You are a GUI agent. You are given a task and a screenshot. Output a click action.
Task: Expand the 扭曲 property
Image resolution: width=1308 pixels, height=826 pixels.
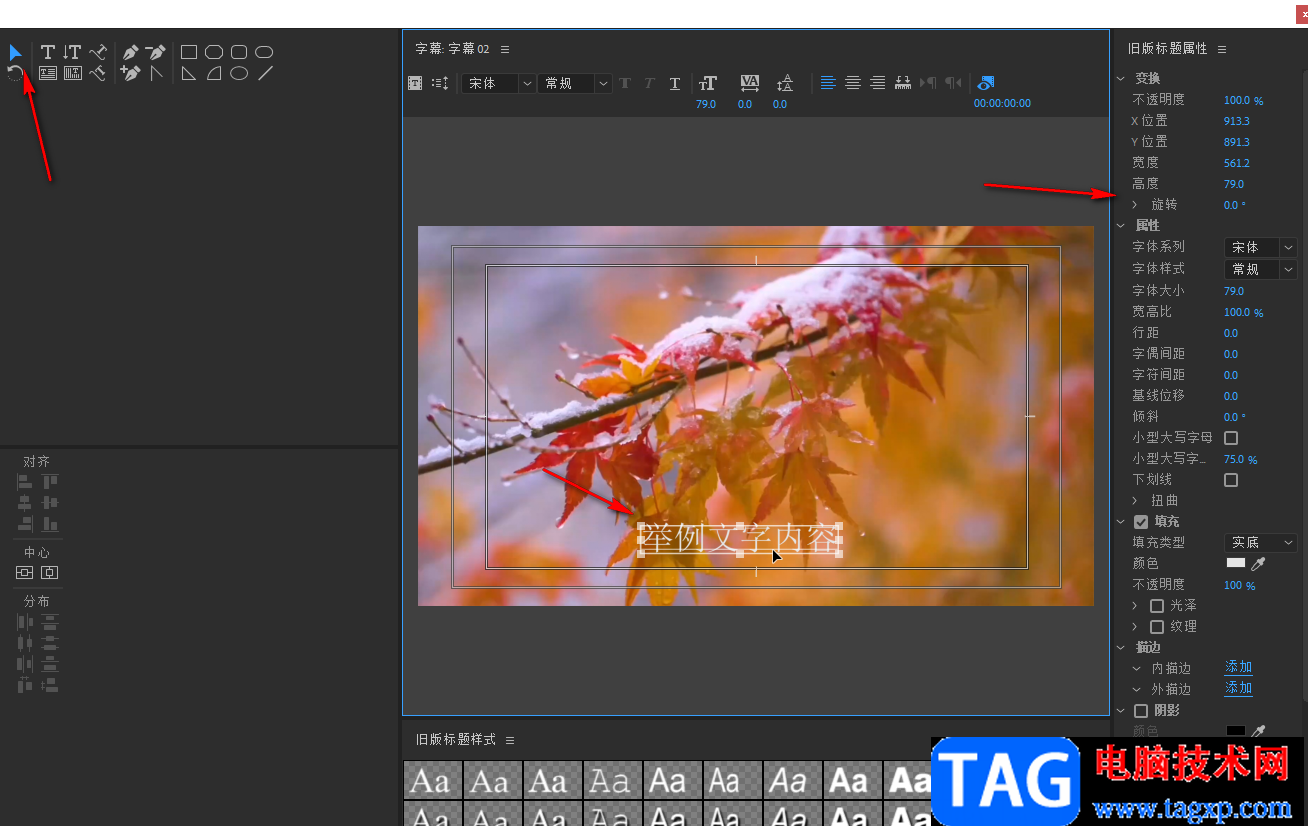[x=1135, y=500]
